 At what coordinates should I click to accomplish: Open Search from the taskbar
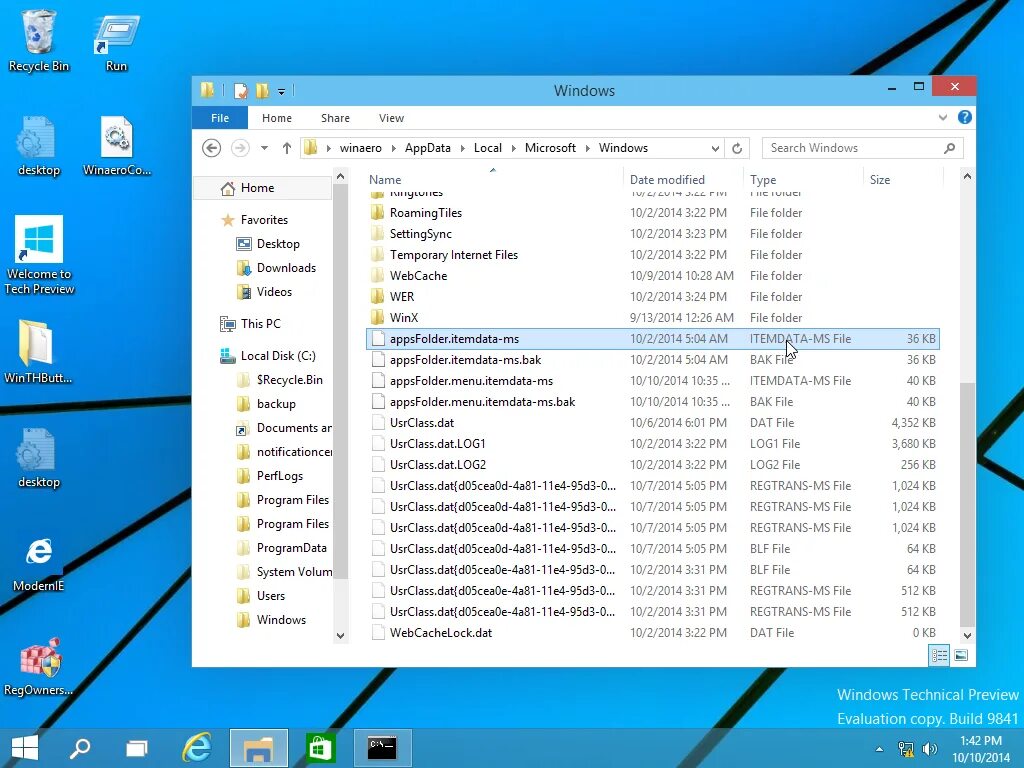80,748
